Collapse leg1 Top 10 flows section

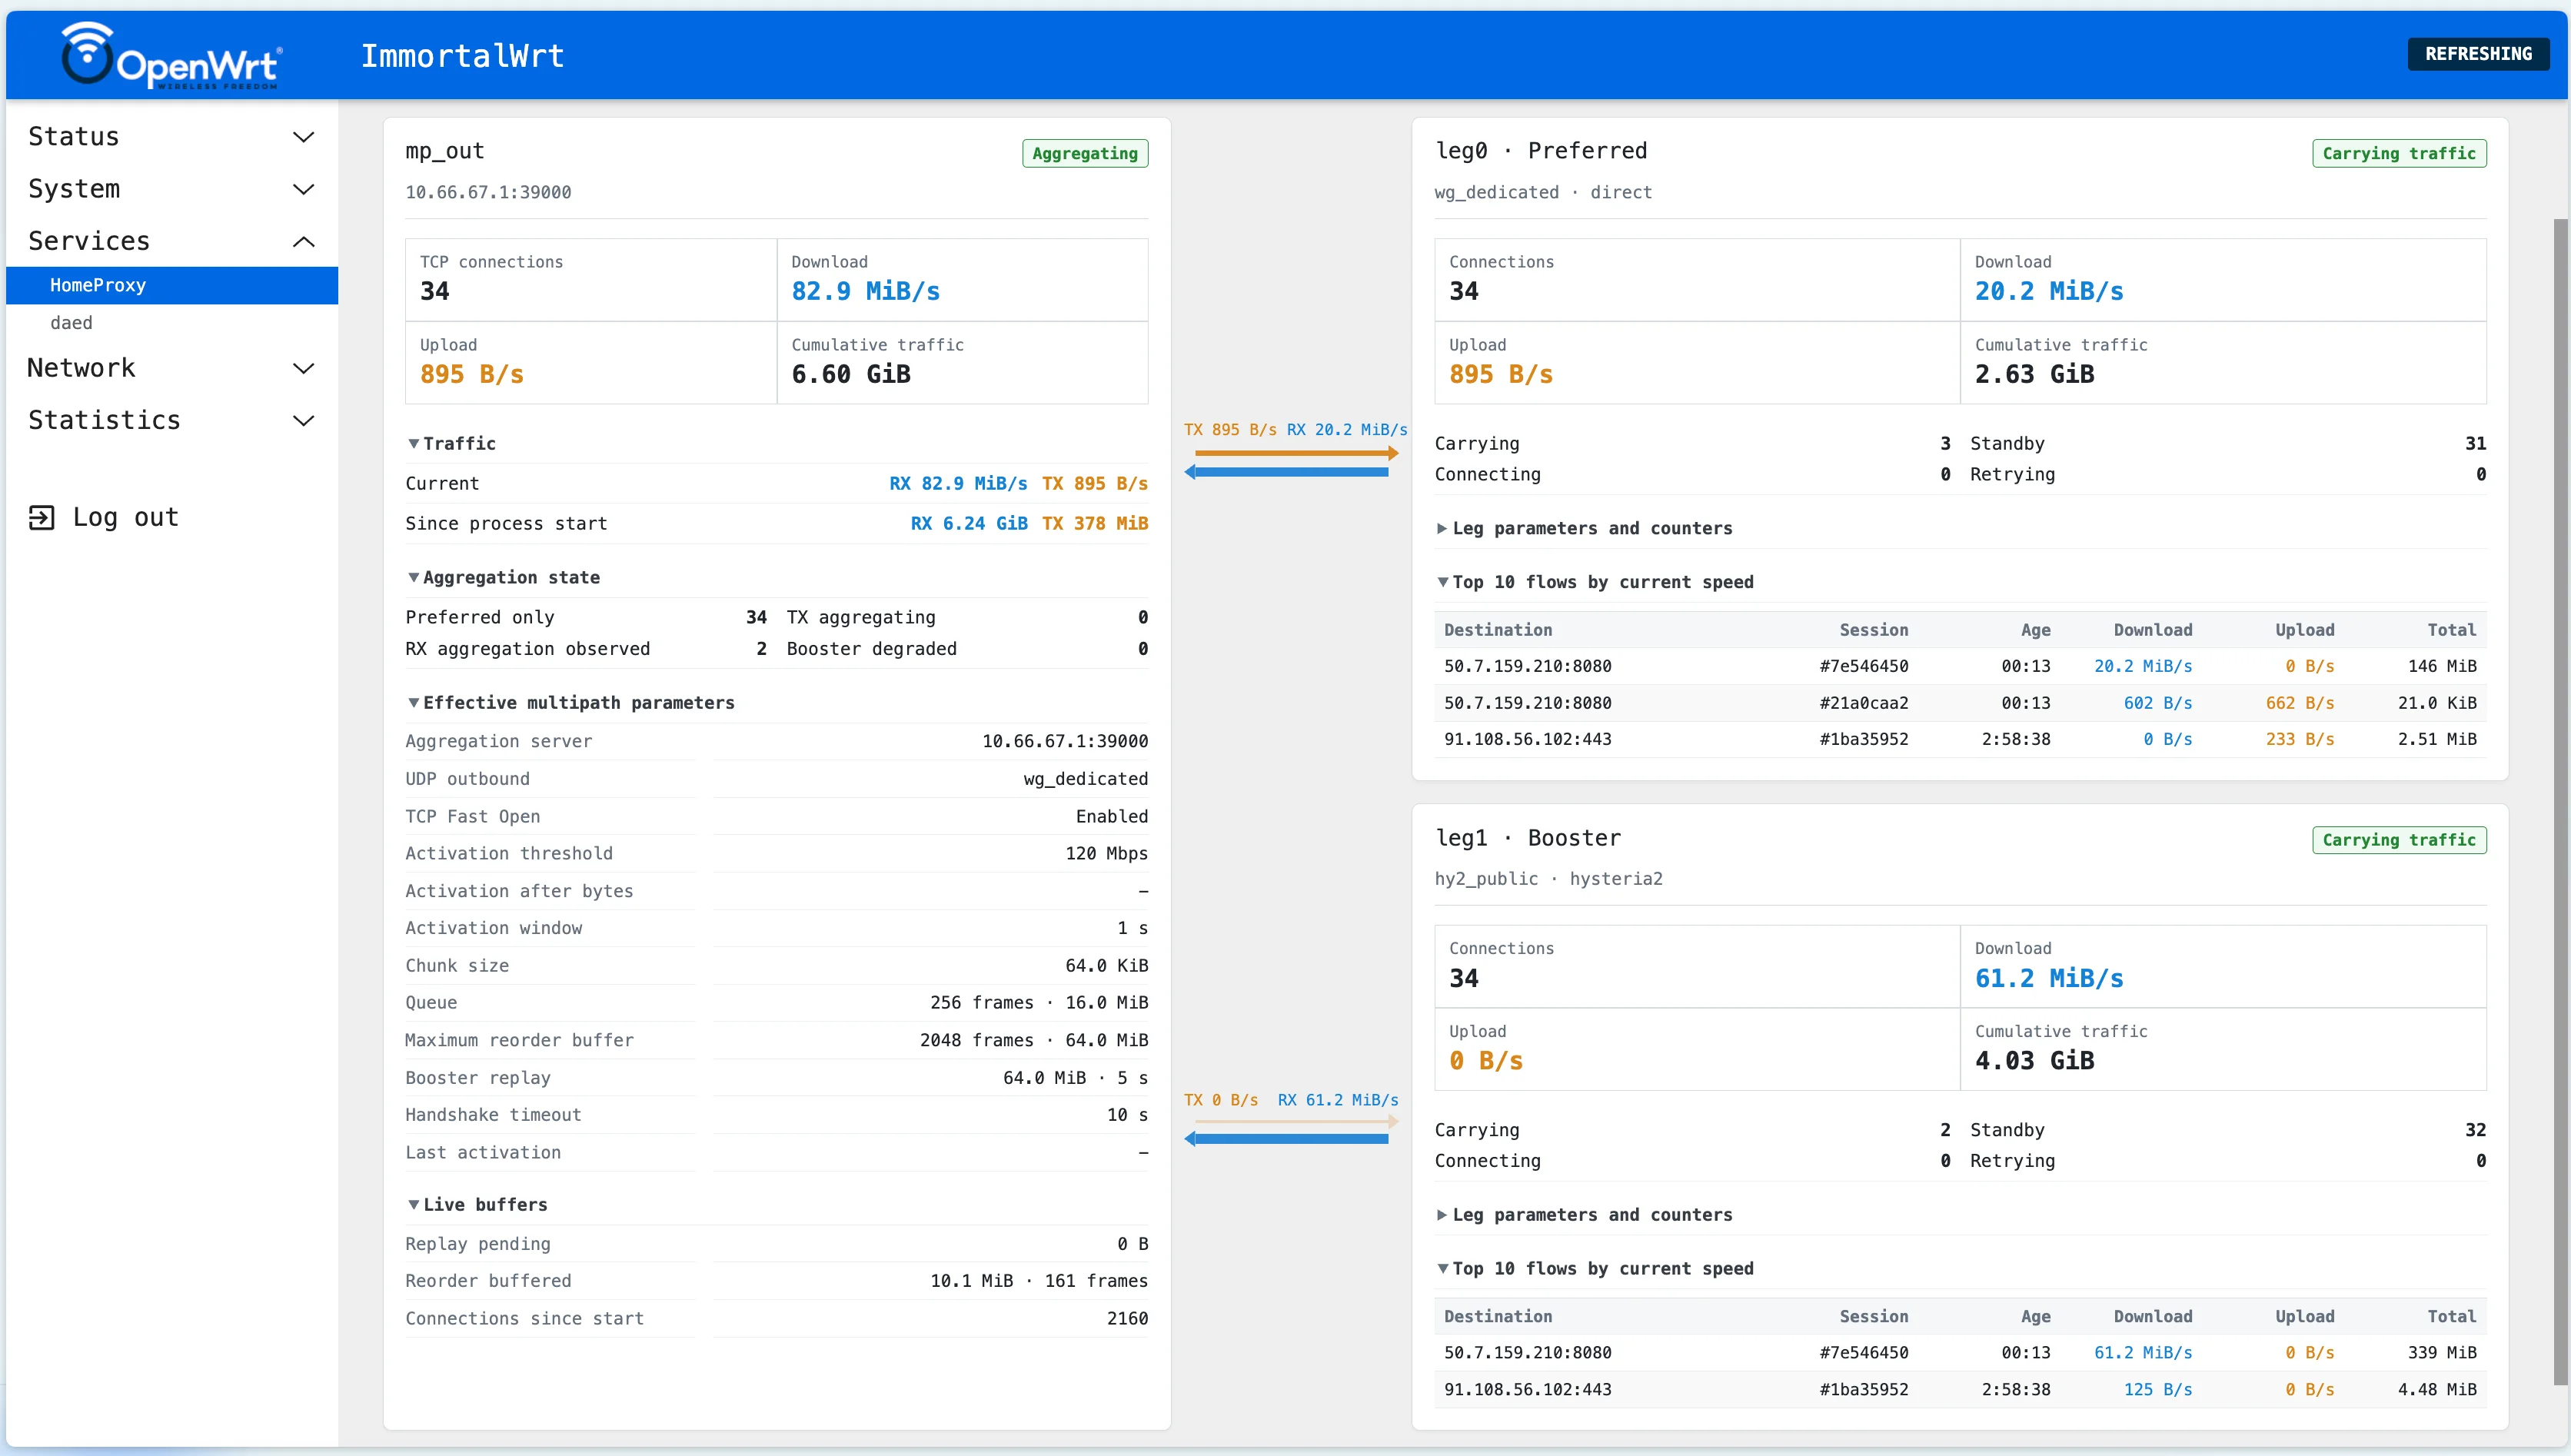point(1595,1268)
